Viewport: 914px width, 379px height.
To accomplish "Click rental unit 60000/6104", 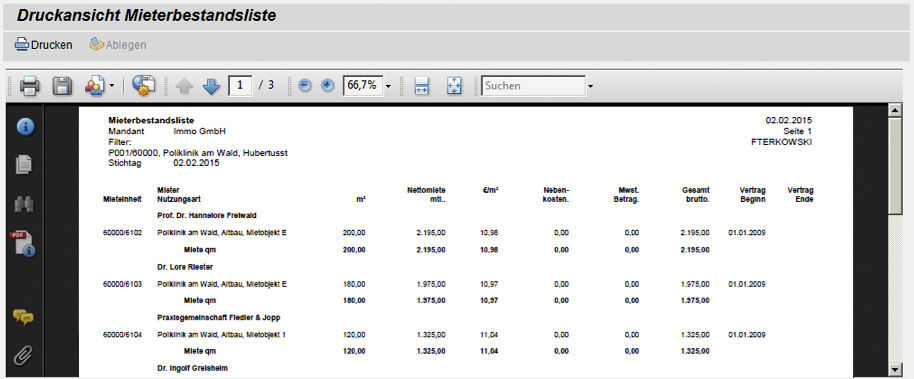I will pos(122,335).
